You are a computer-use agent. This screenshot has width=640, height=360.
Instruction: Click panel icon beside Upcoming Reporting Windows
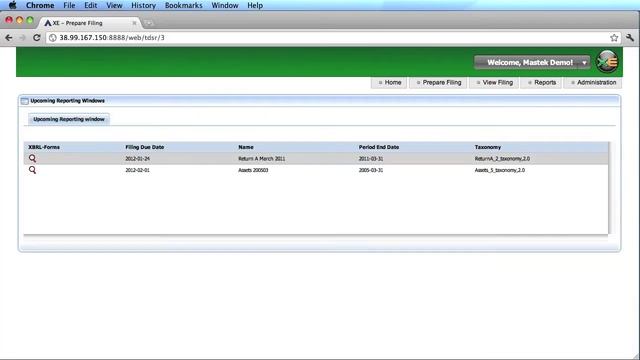[x=24, y=101]
